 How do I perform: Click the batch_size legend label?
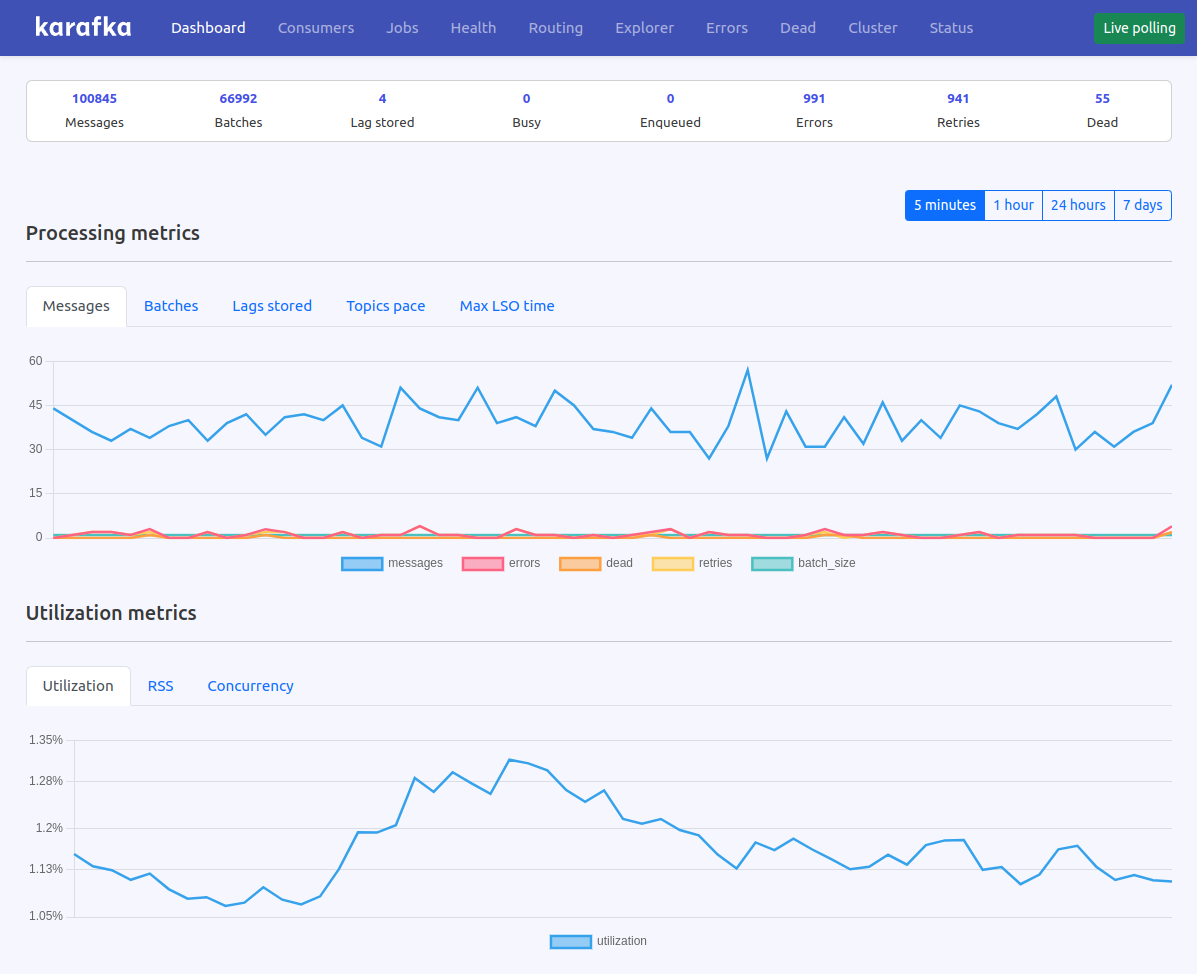pos(827,563)
